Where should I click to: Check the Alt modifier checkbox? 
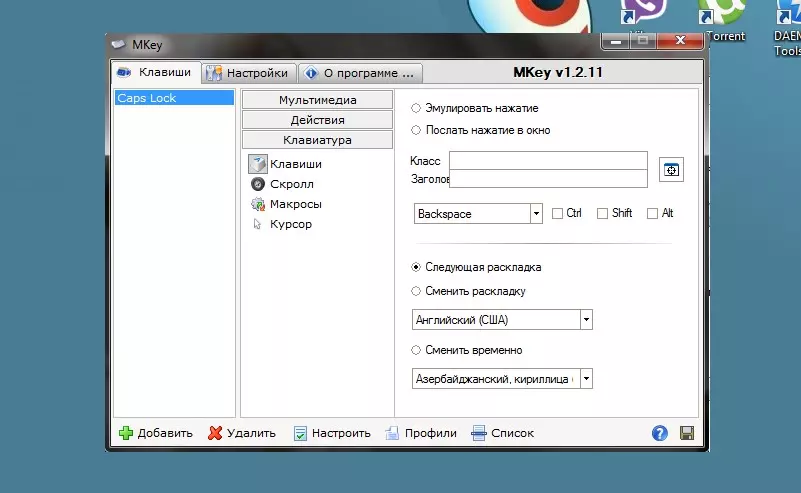pyautogui.click(x=652, y=213)
